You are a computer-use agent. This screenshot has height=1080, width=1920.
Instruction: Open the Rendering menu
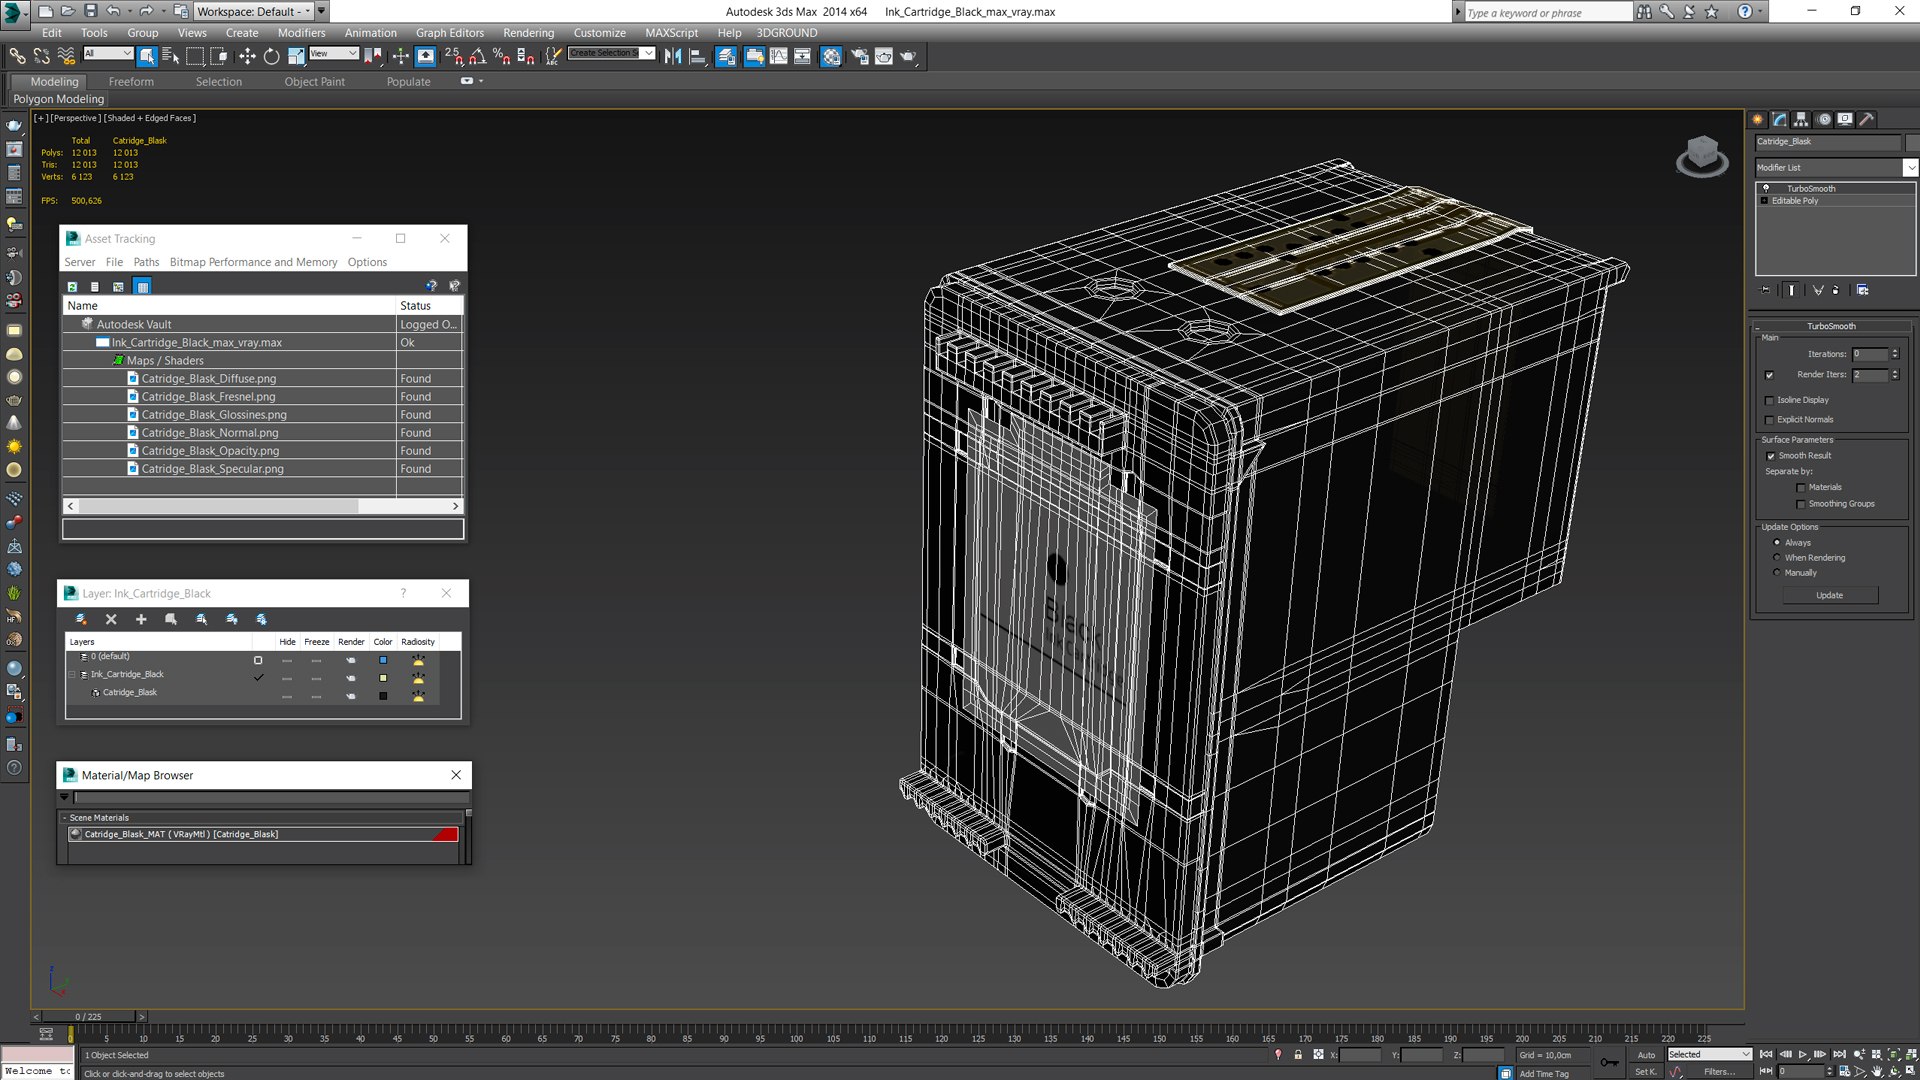coord(528,33)
